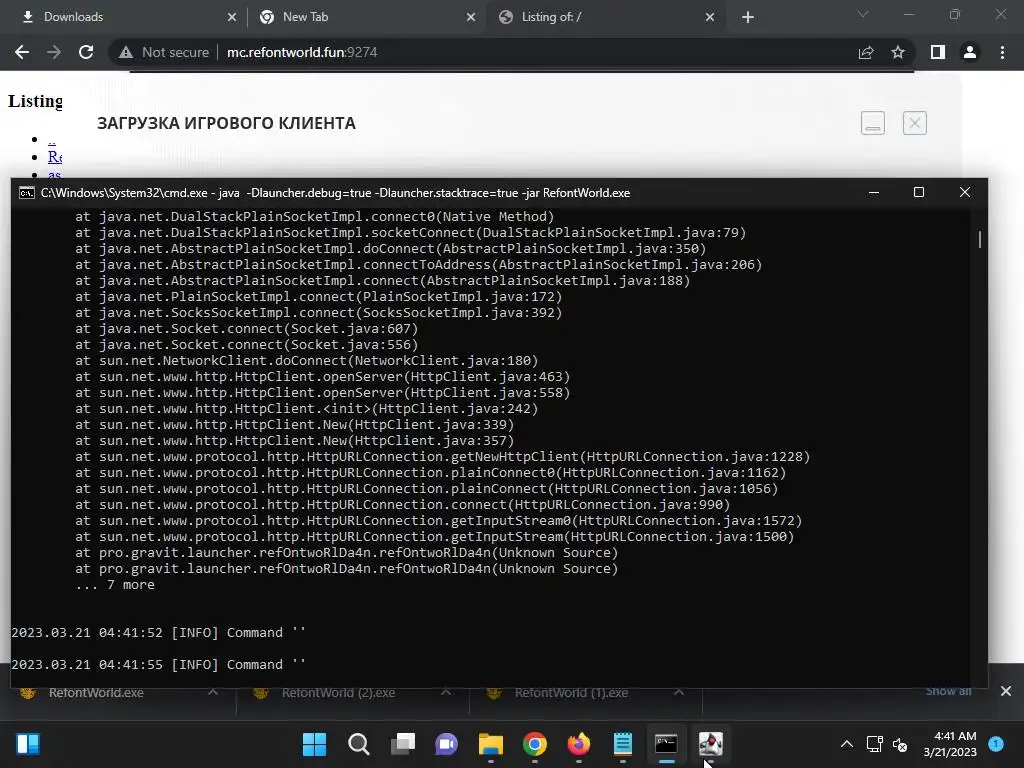Close the Listing of: / tab
This screenshot has width=1024, height=768.
point(710,17)
